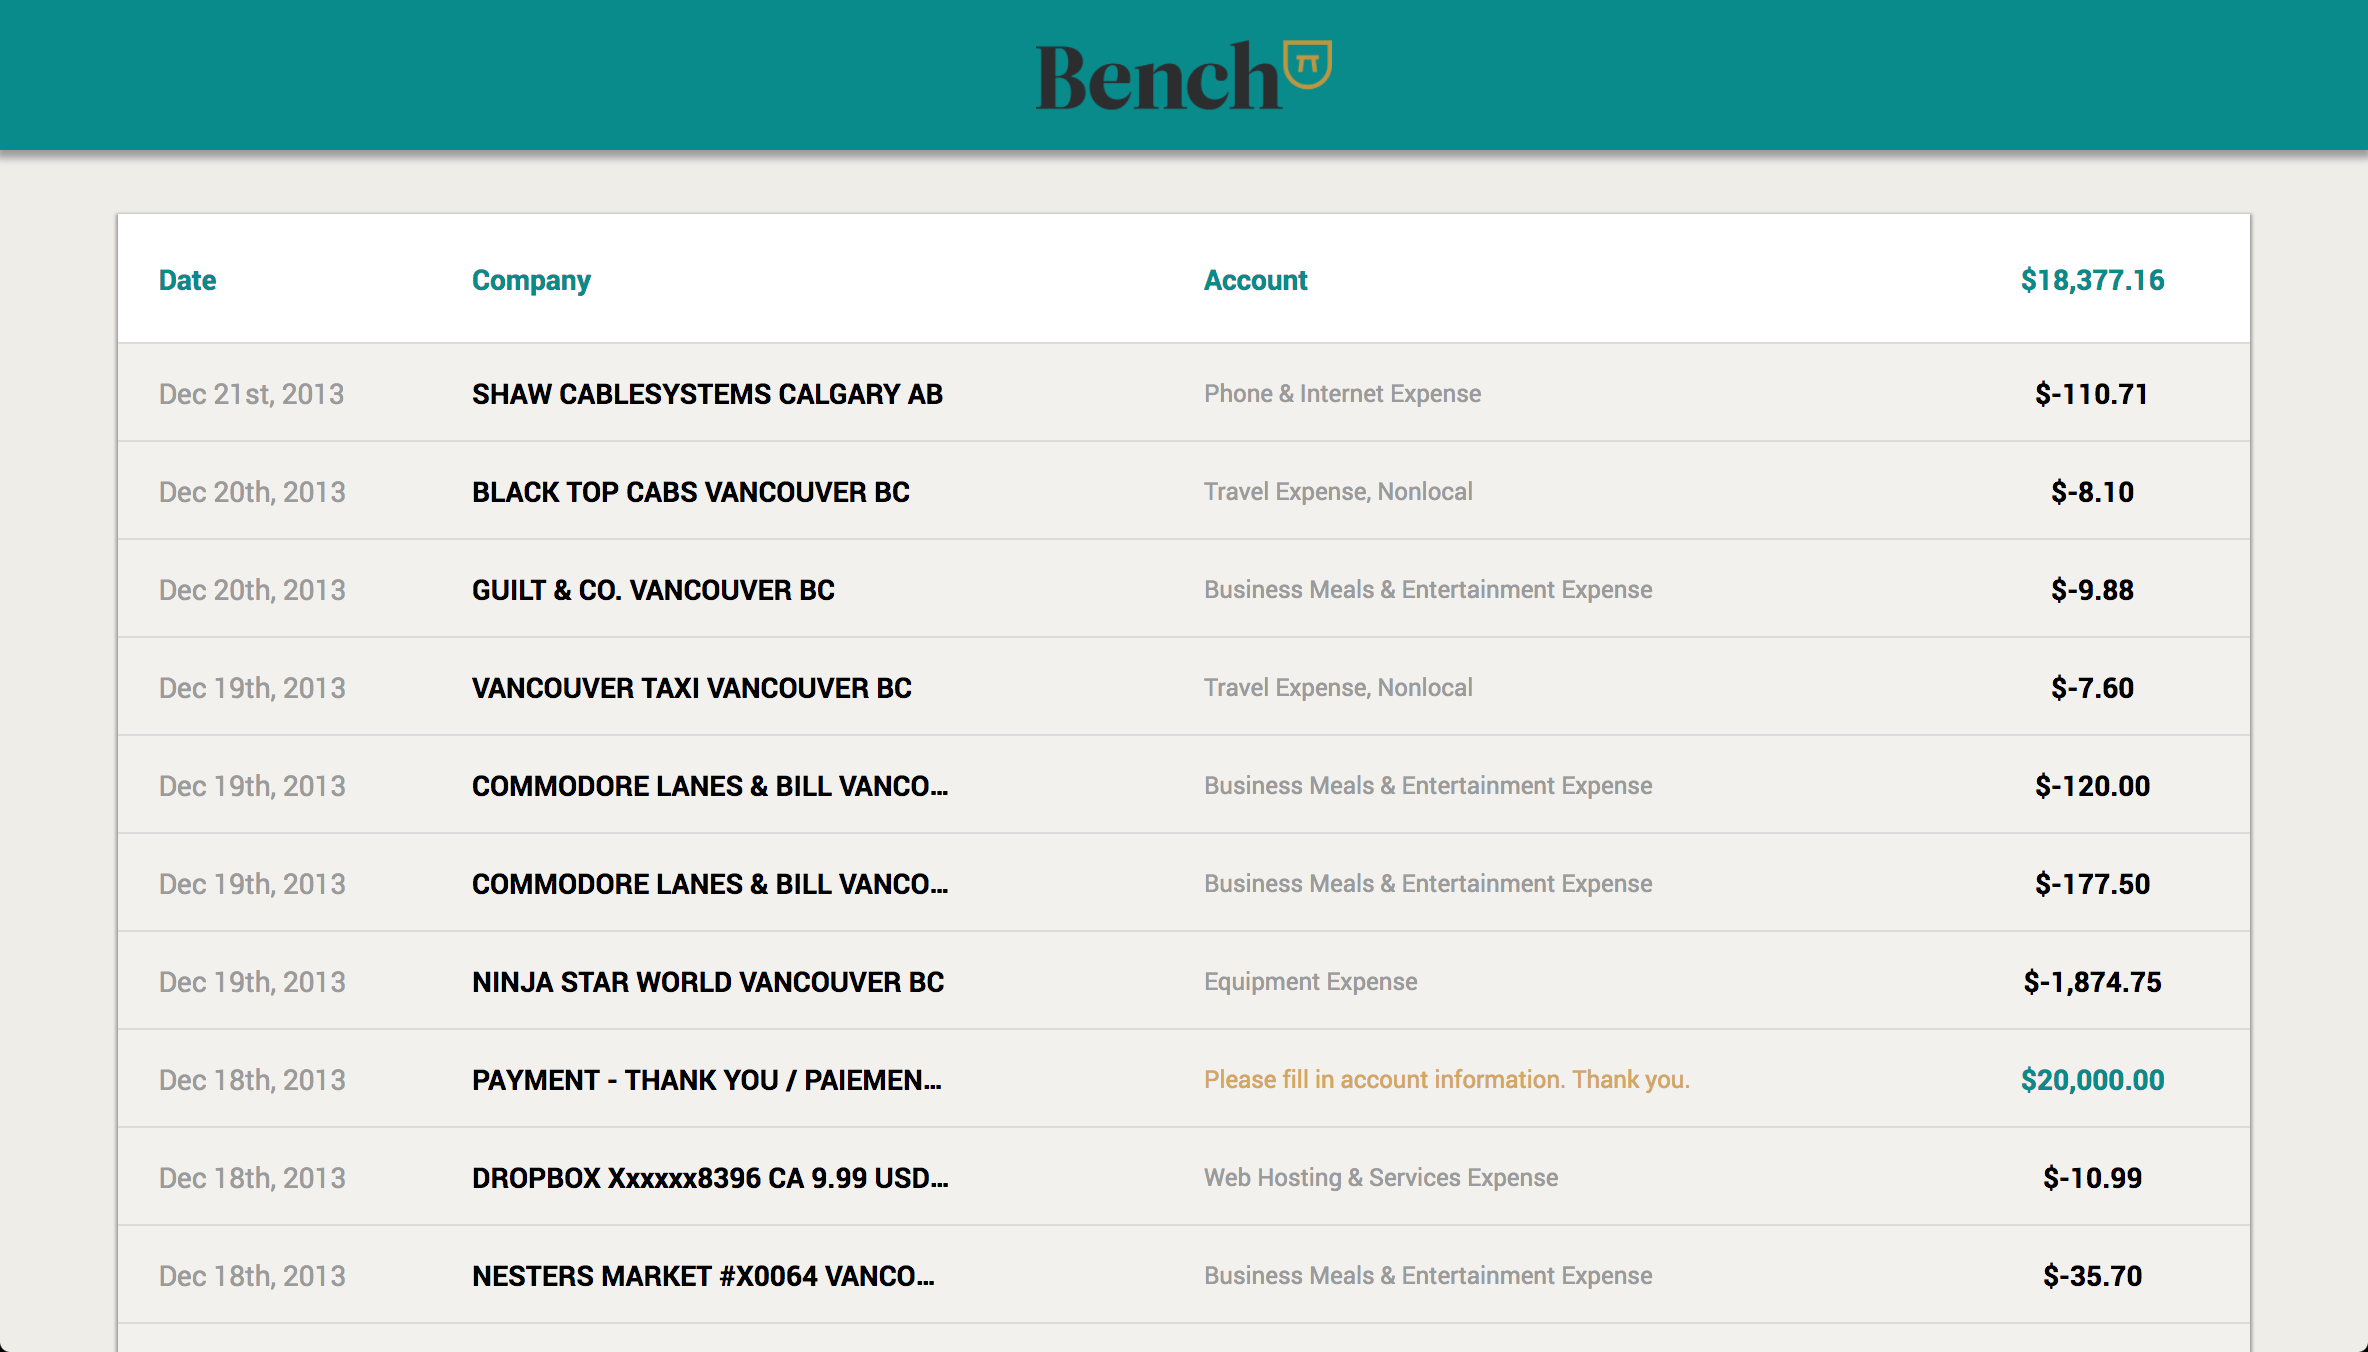Click the $18,377.16 total balance
The height and width of the screenshot is (1352, 2368).
2092,280
